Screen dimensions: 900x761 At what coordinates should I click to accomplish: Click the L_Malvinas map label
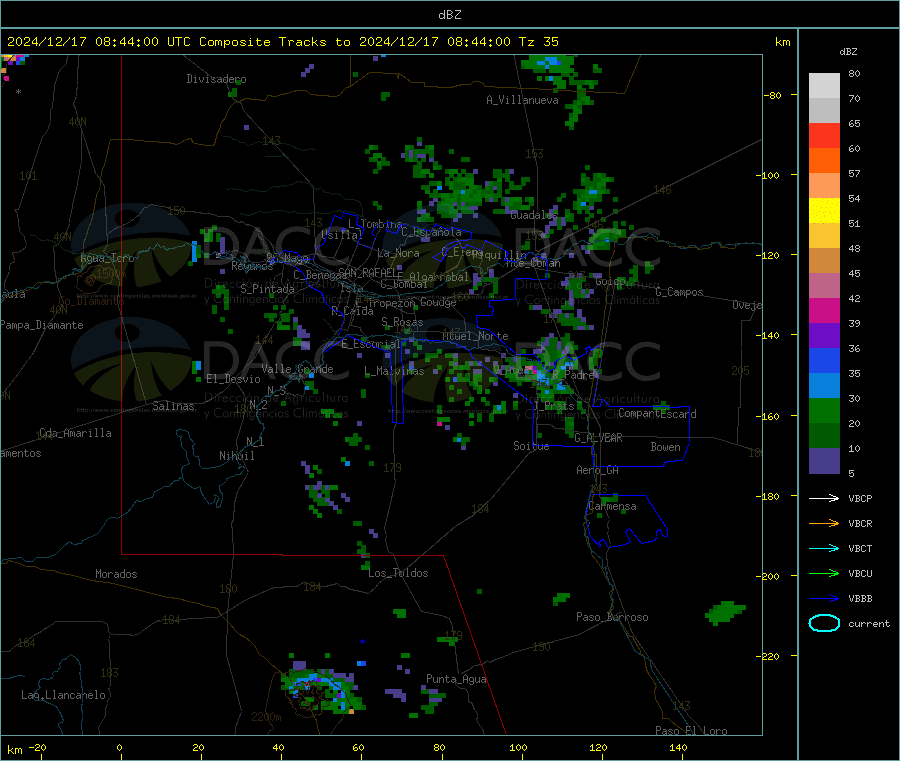pos(394,371)
